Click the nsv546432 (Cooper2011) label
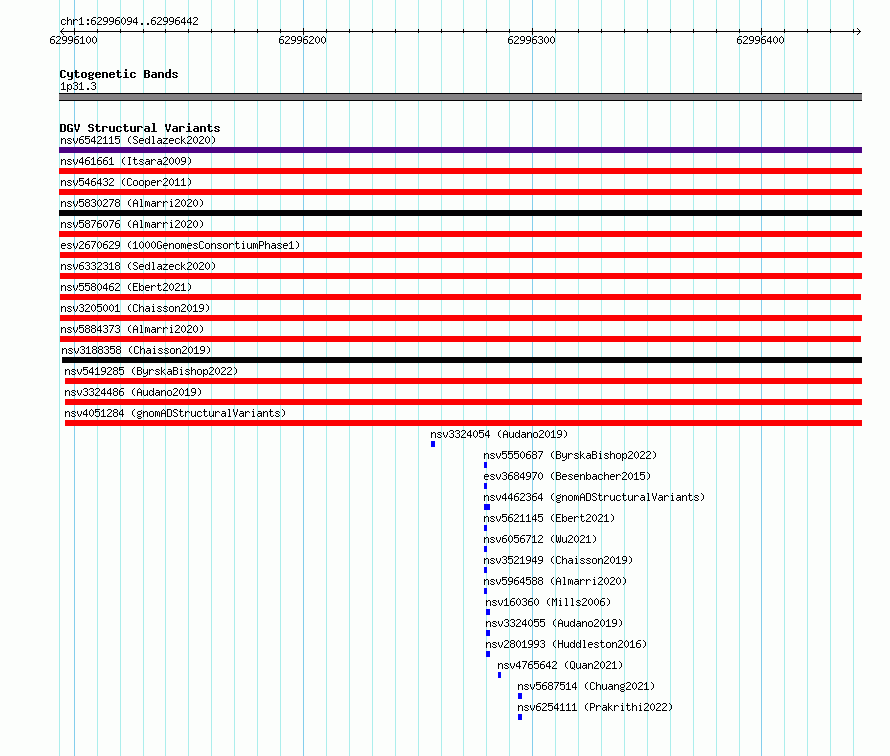 point(126,182)
